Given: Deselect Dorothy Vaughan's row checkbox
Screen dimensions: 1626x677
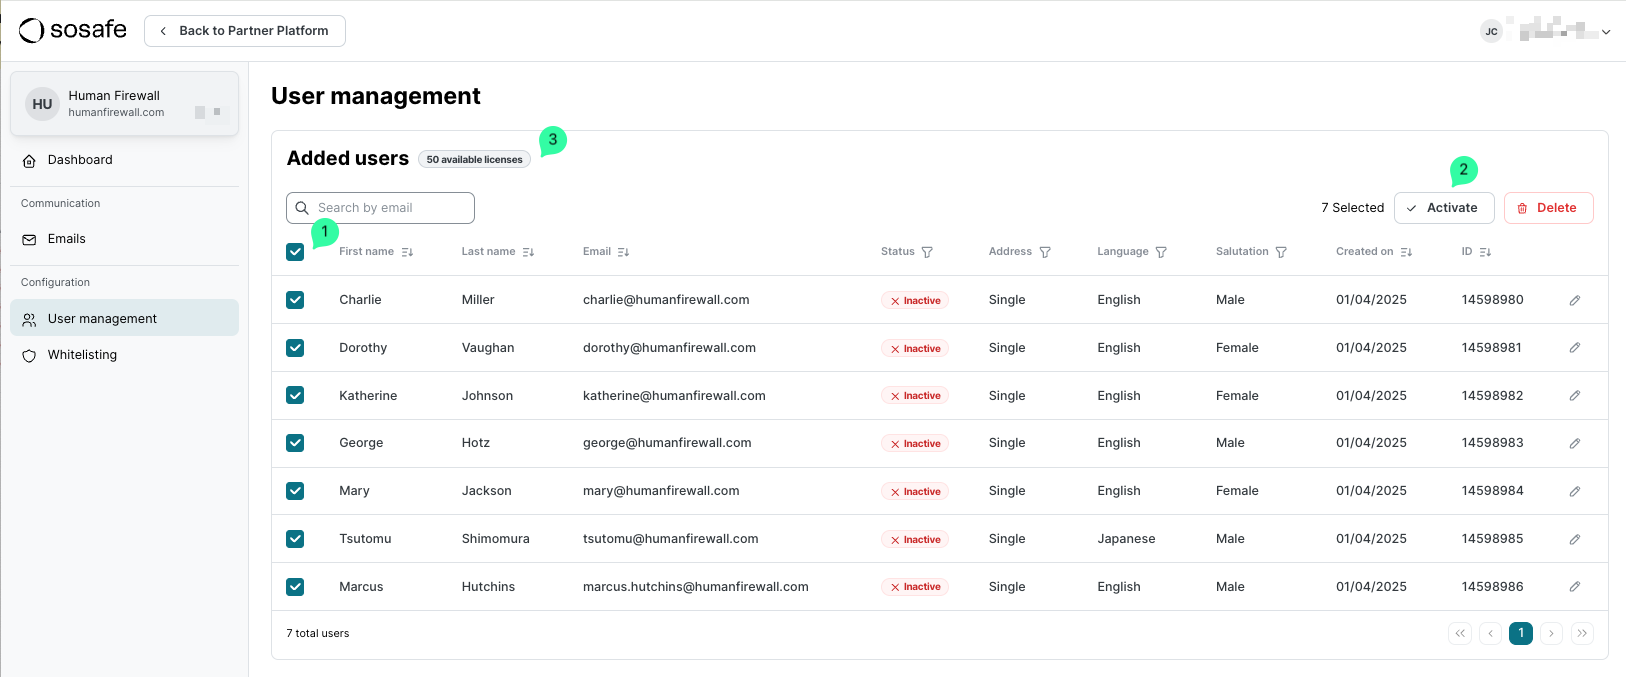Looking at the screenshot, I should tap(295, 348).
